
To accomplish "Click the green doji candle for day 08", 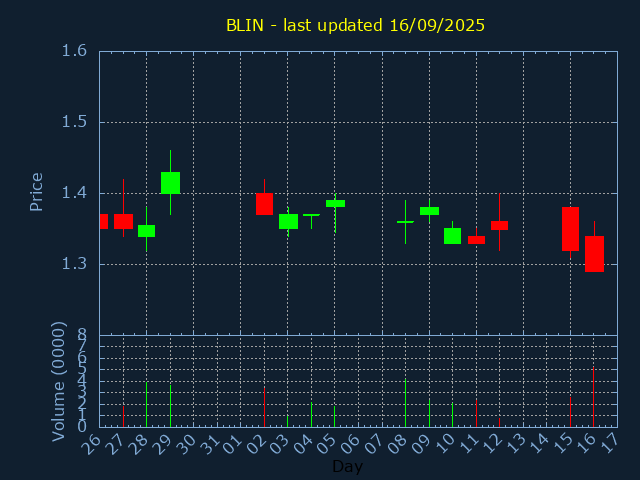I will (405, 222).
